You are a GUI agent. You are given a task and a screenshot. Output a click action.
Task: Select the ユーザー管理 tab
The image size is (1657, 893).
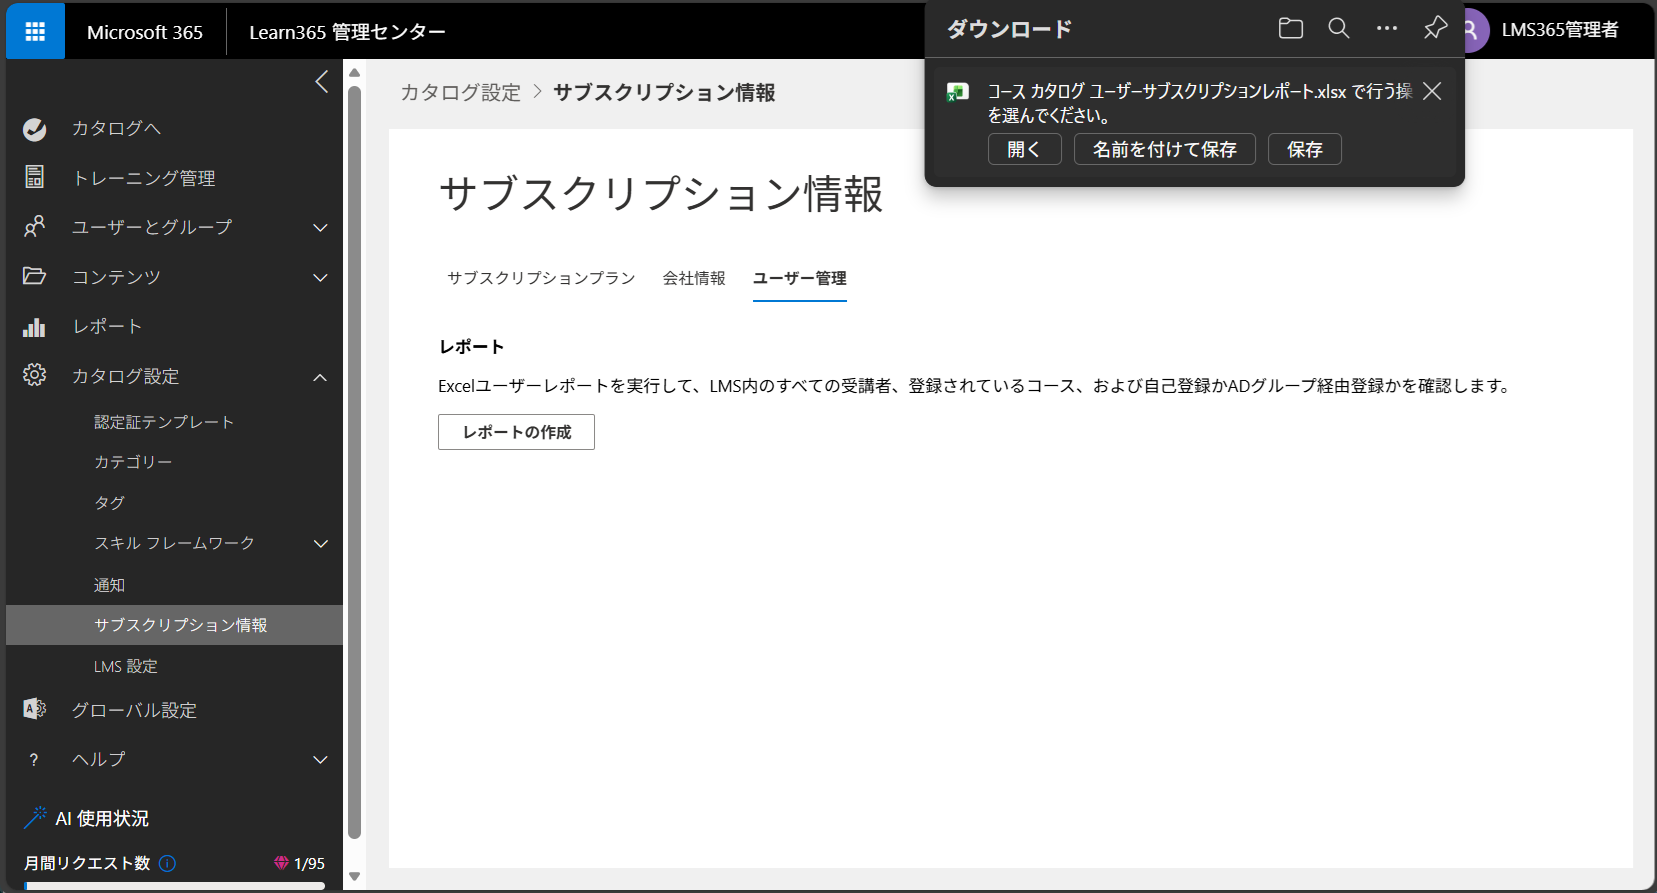pyautogui.click(x=800, y=278)
